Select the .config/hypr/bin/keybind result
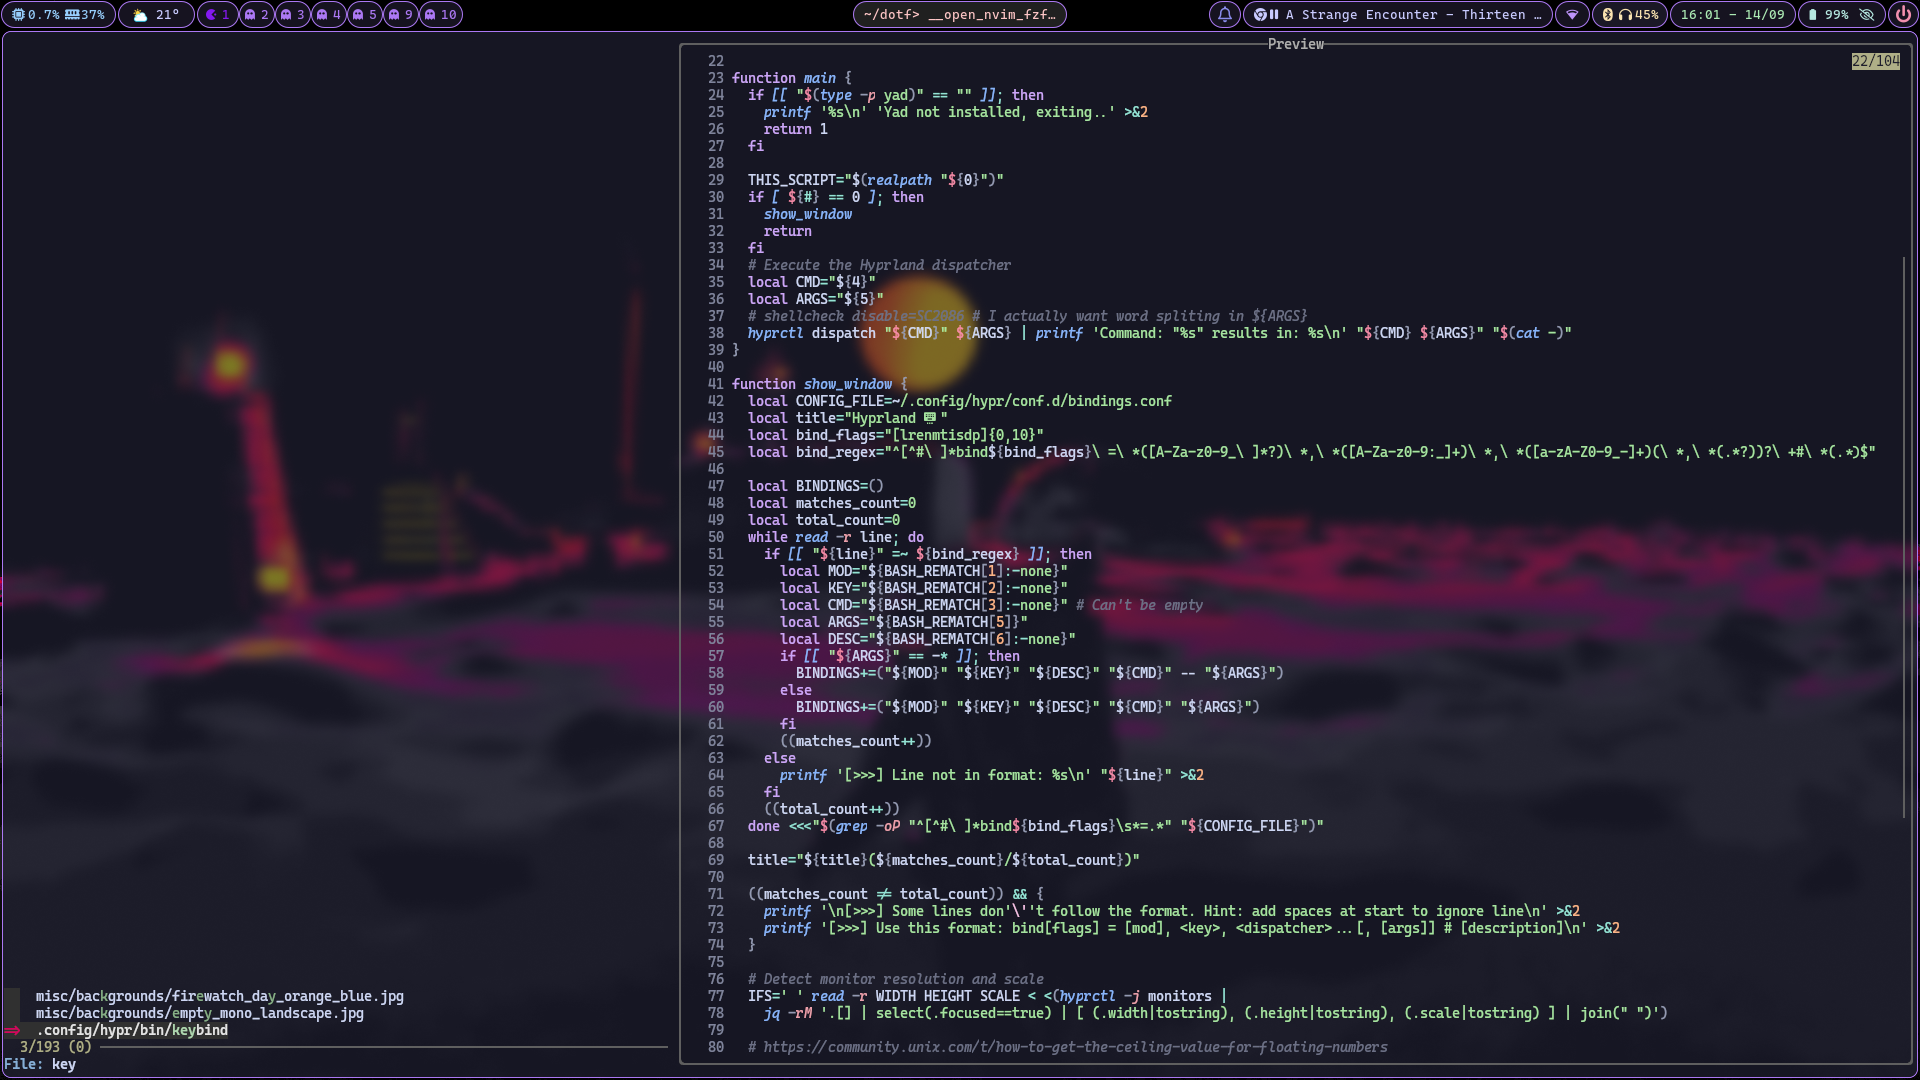1920x1080 pixels. click(x=132, y=1030)
